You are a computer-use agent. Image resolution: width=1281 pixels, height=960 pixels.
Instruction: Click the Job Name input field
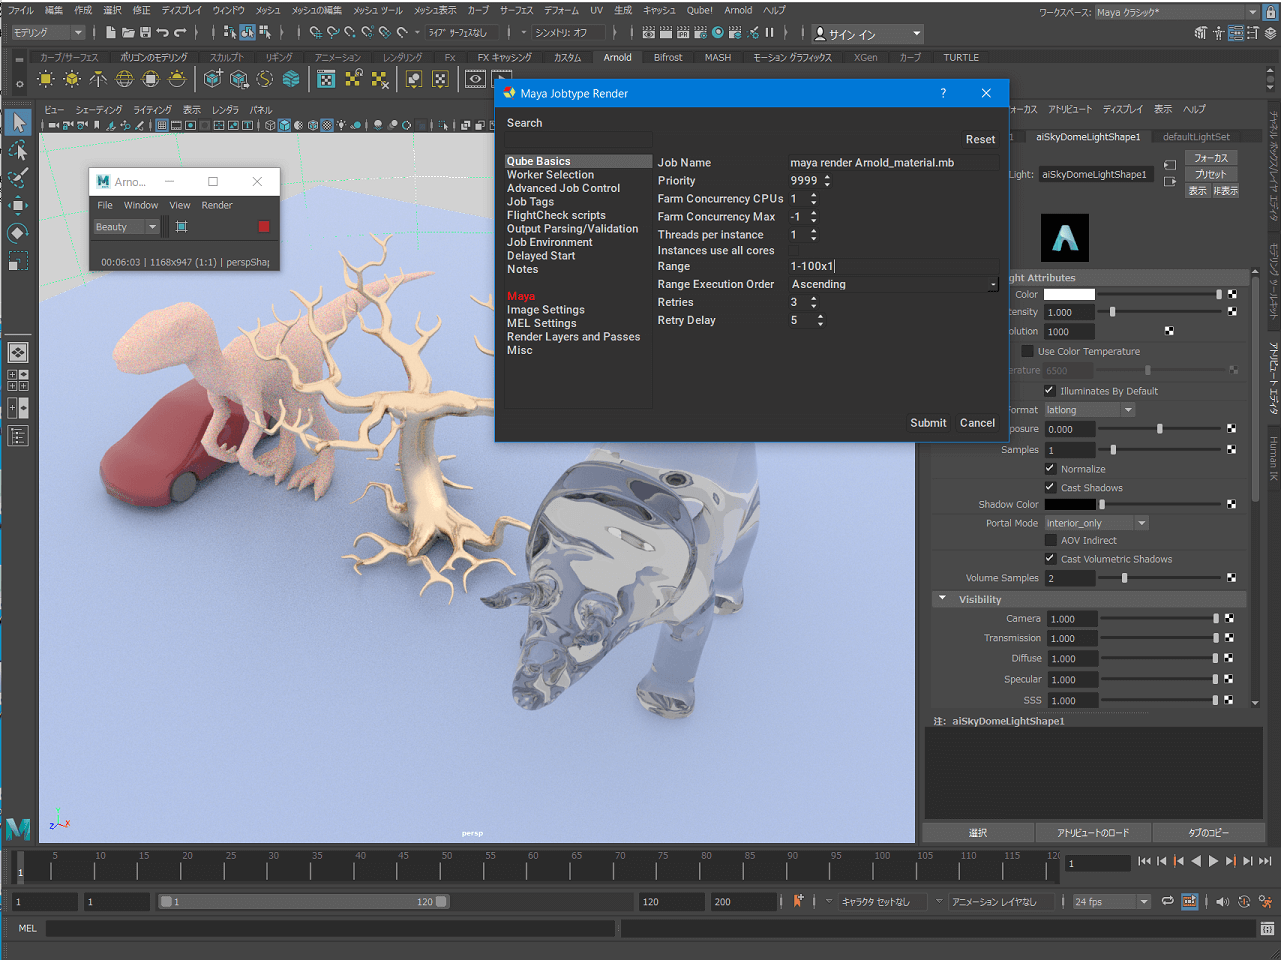(x=893, y=163)
